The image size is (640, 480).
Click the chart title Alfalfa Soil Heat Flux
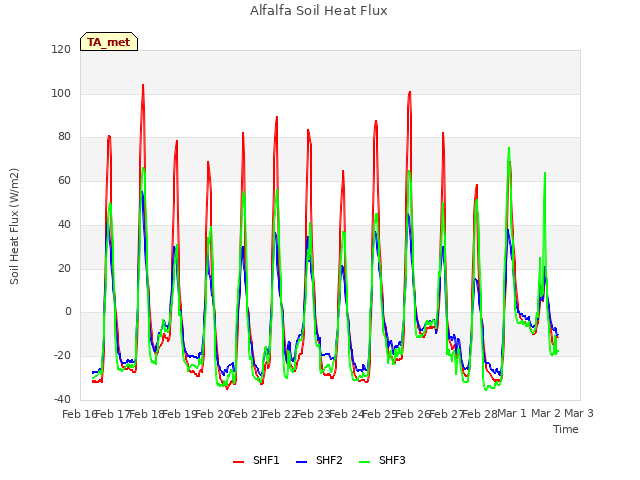tap(319, 11)
